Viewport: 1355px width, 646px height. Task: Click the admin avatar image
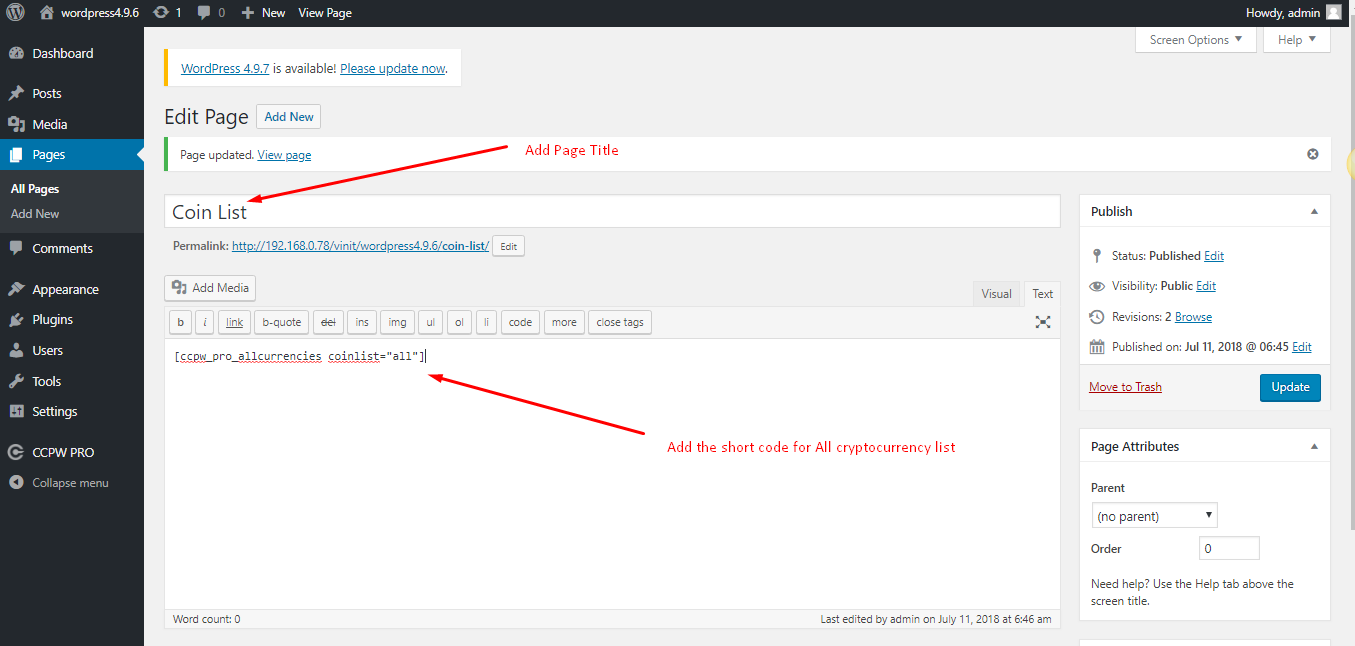click(x=1334, y=13)
